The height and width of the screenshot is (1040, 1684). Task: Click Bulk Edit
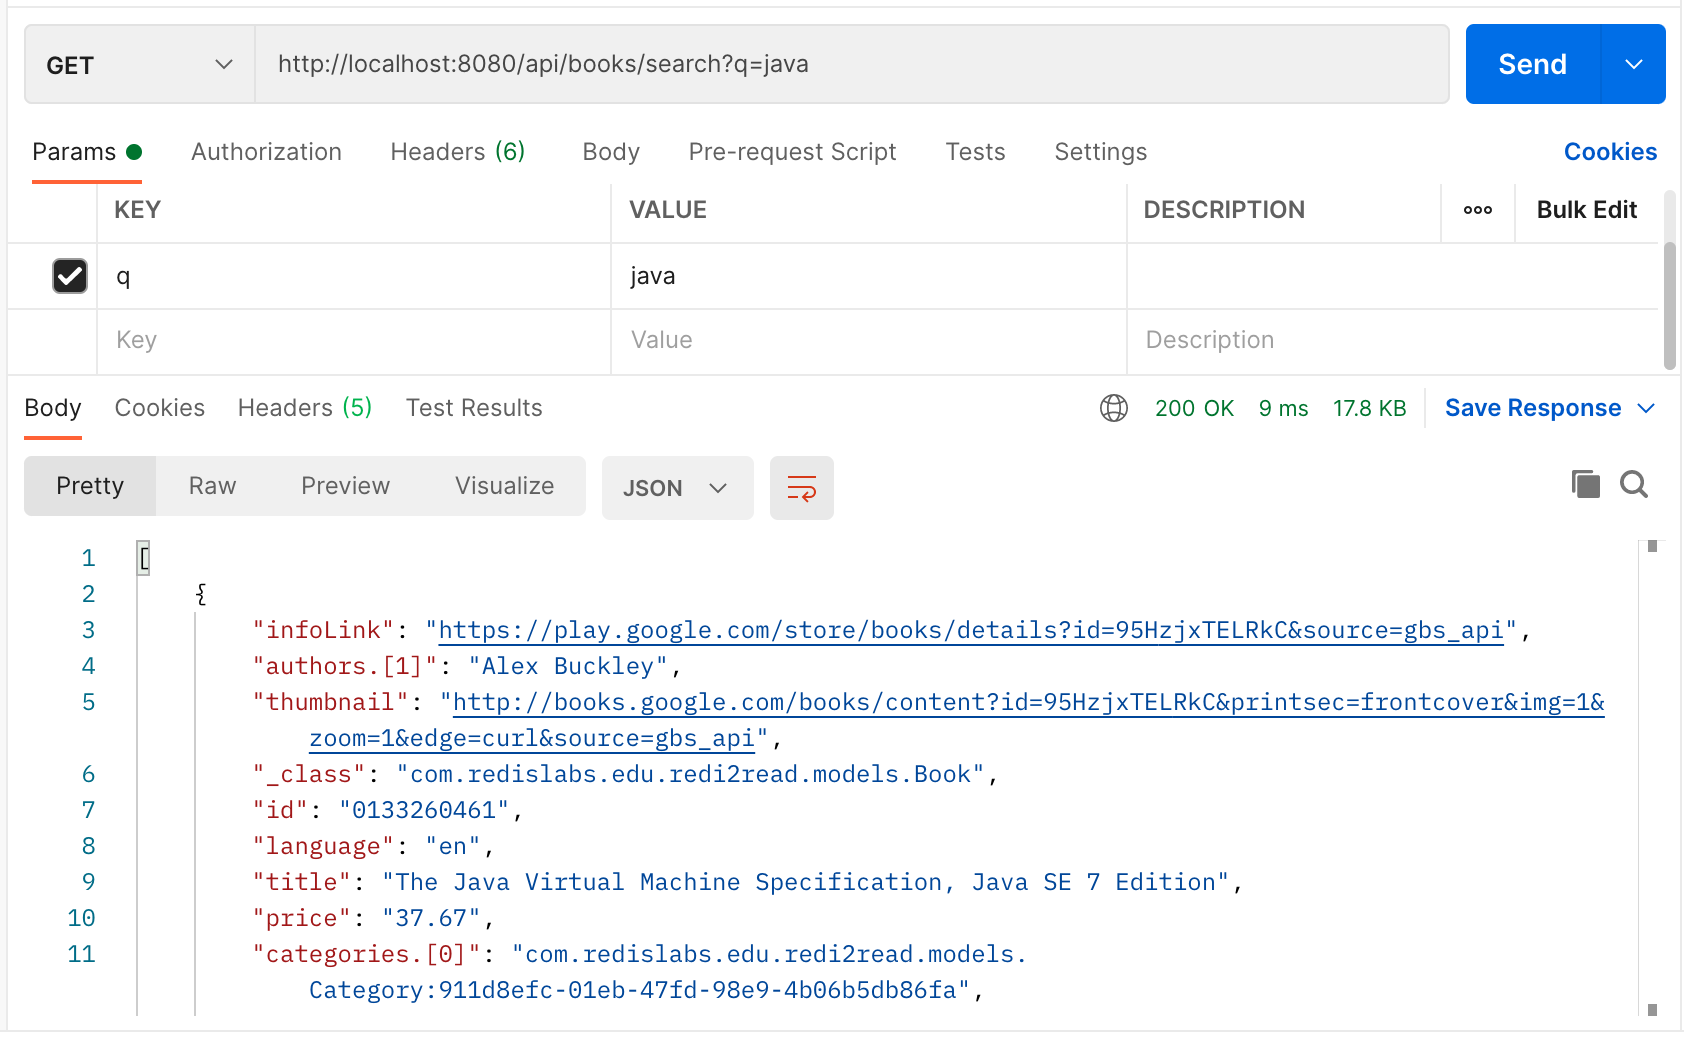[x=1586, y=210]
